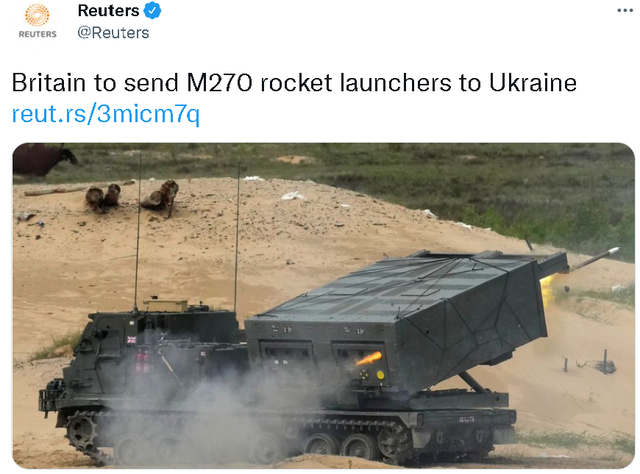Click the word M270 in tweet
The height and width of the screenshot is (474, 640).
219,83
